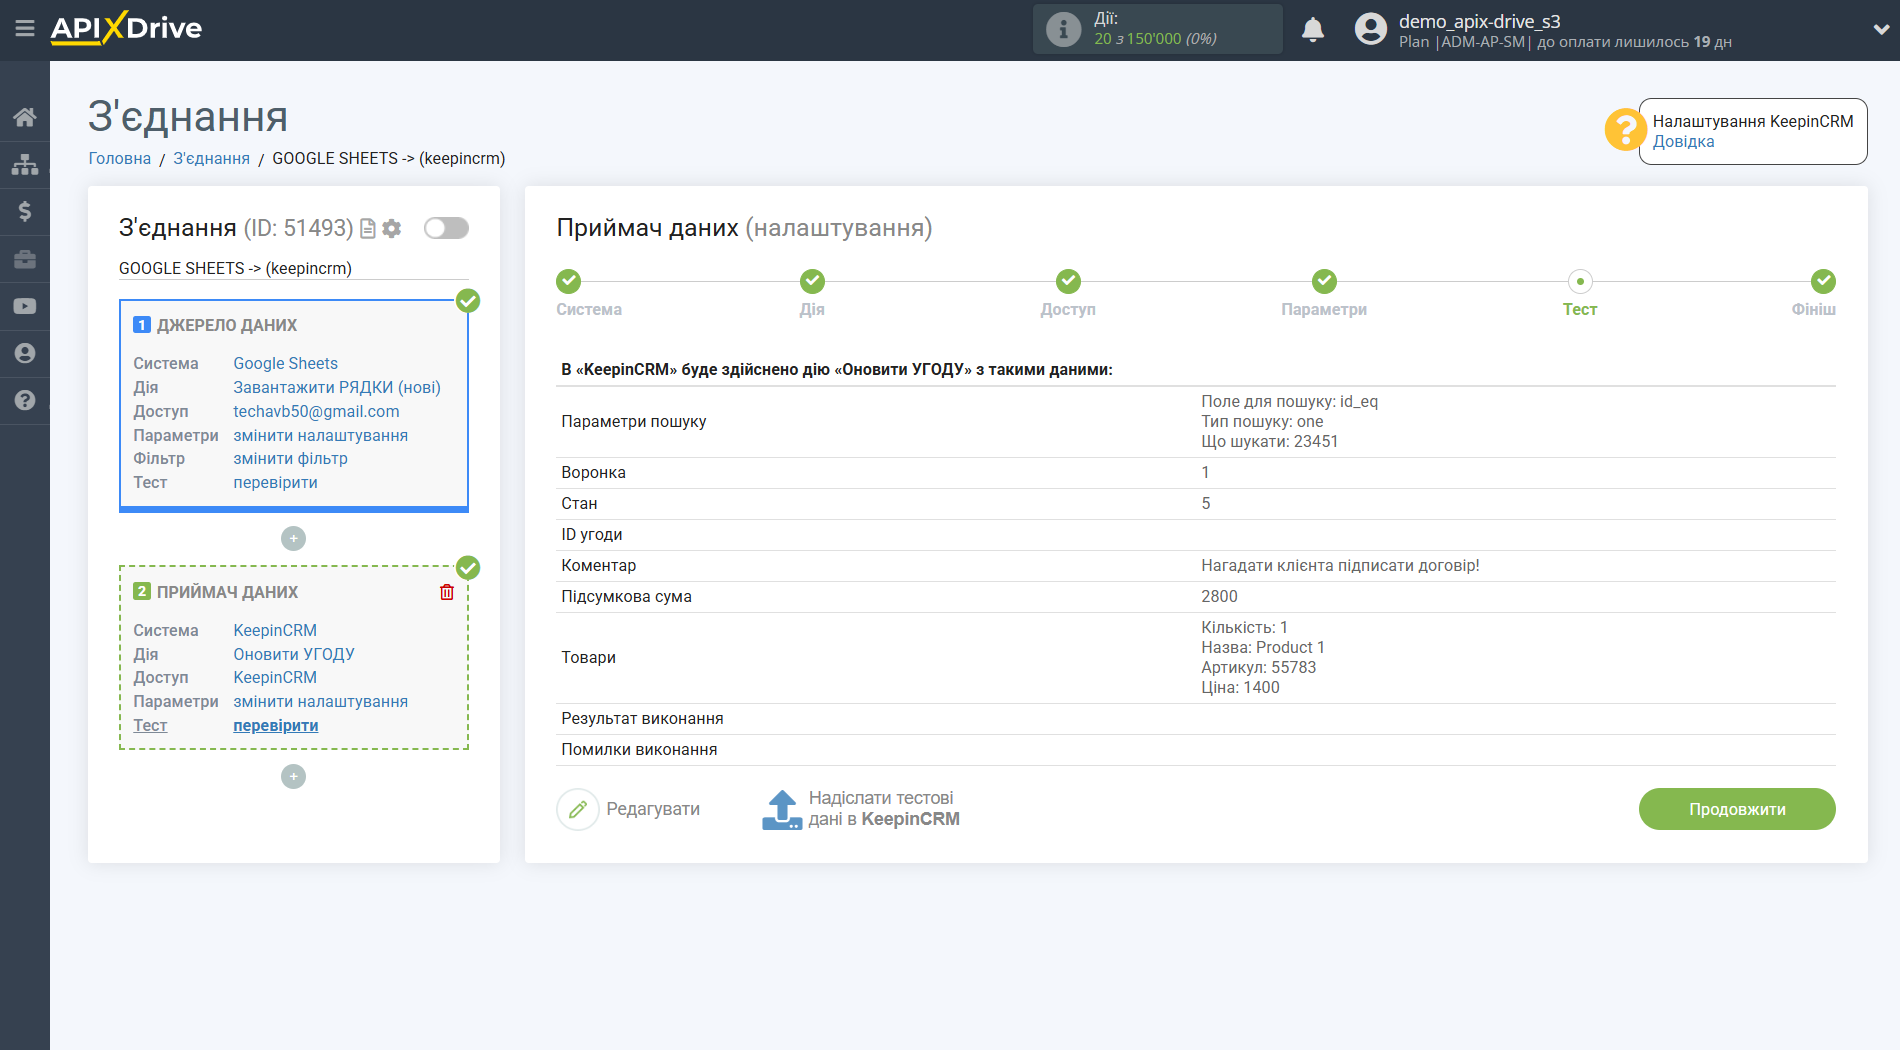Delete the data receiver with trash icon

tap(447, 592)
